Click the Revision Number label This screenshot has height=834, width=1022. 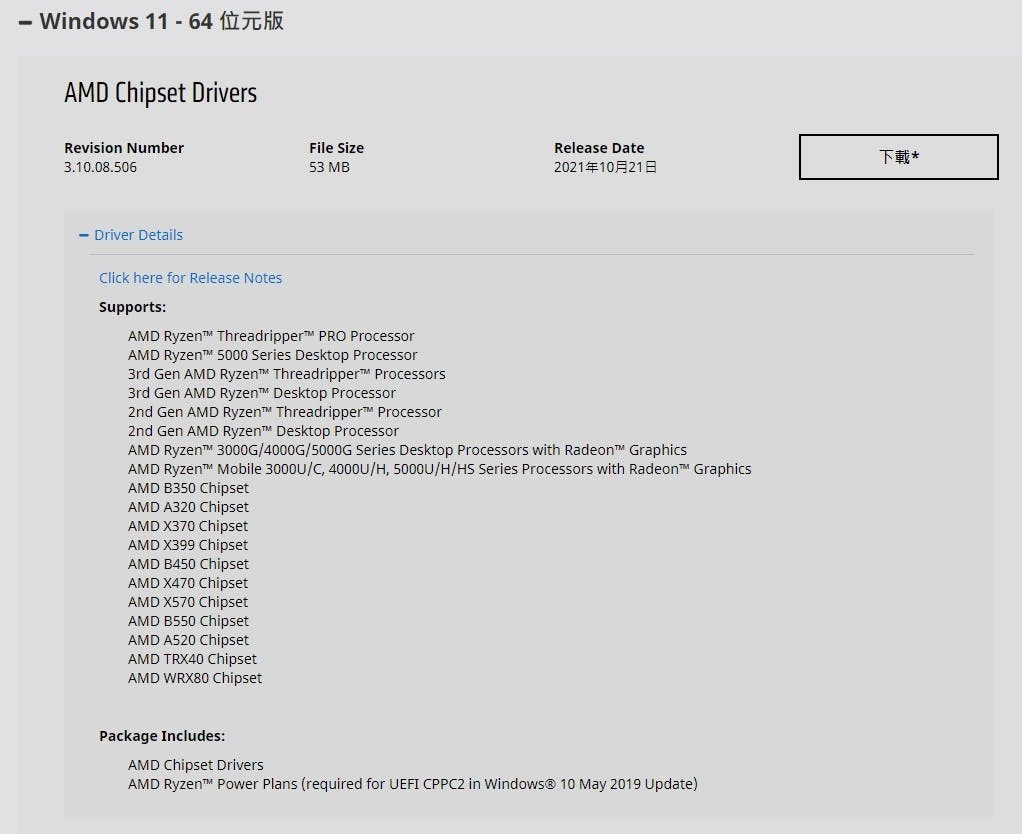point(124,148)
